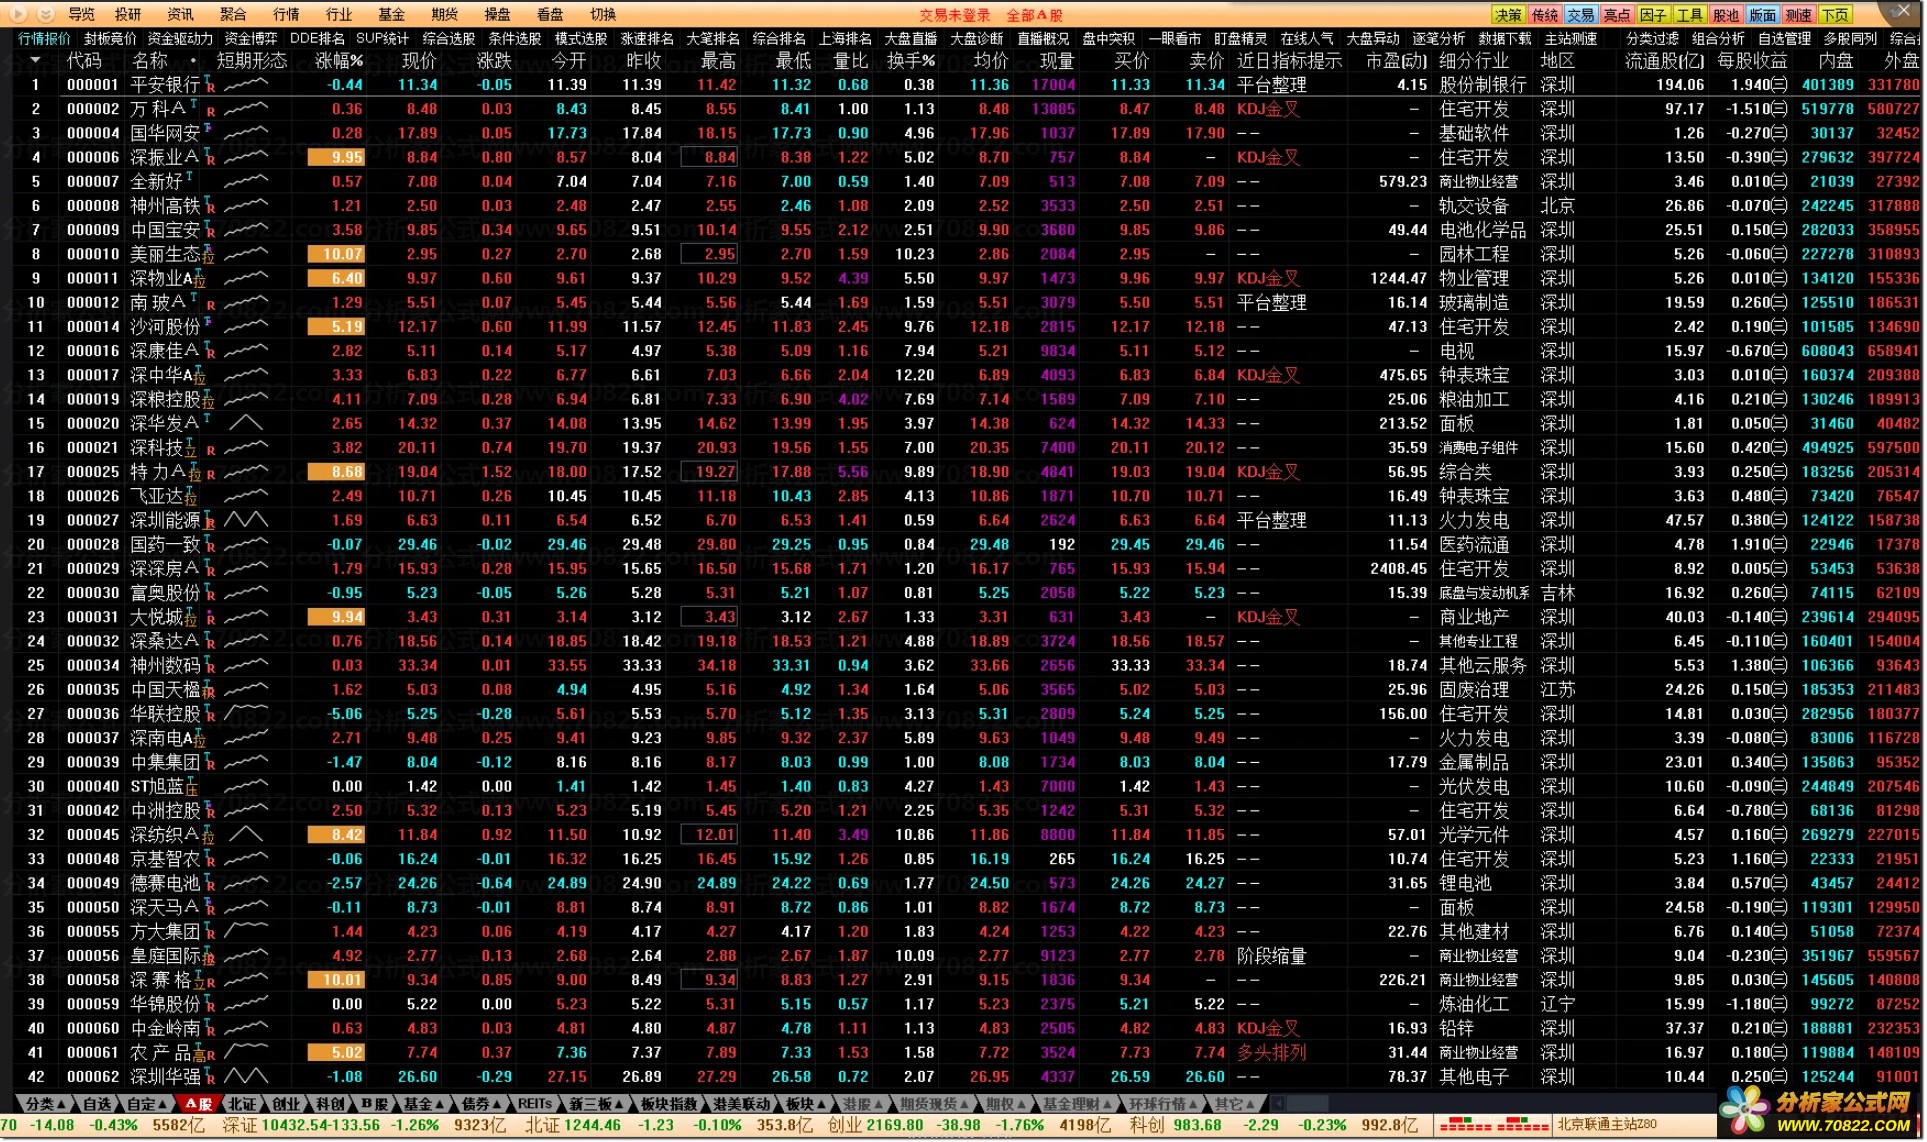Click the 因子 quick button
This screenshot has width=1927, height=1142.
pos(1653,14)
